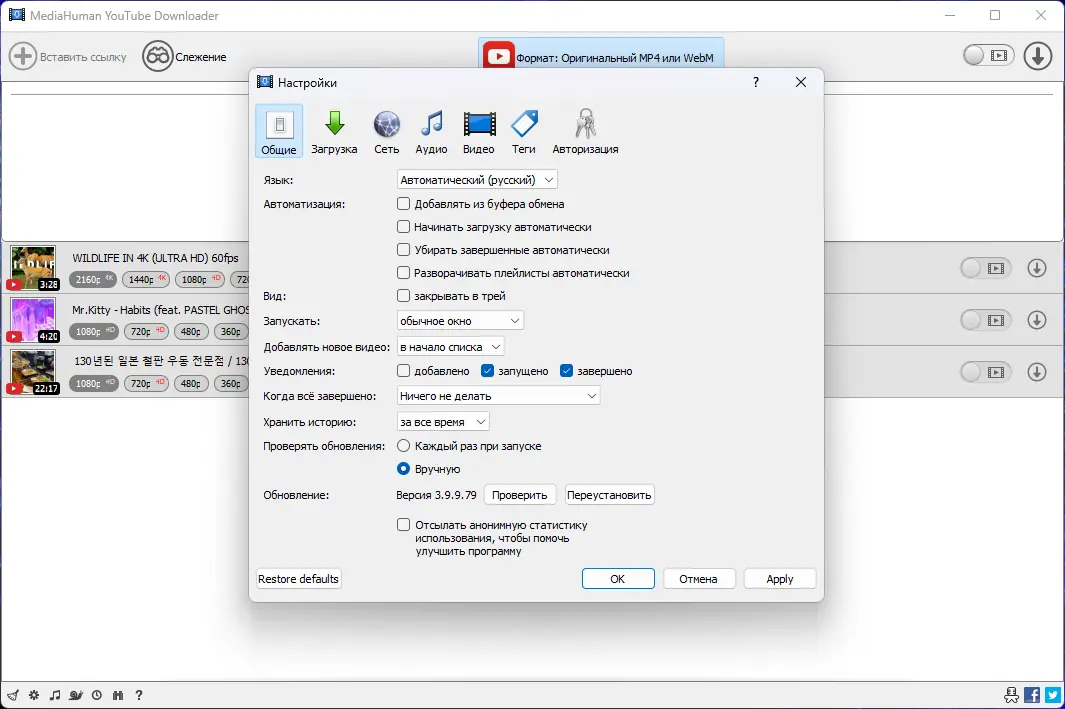Start download for Mr.Kitty - Habits row
The image size is (1065, 709).
click(1036, 320)
